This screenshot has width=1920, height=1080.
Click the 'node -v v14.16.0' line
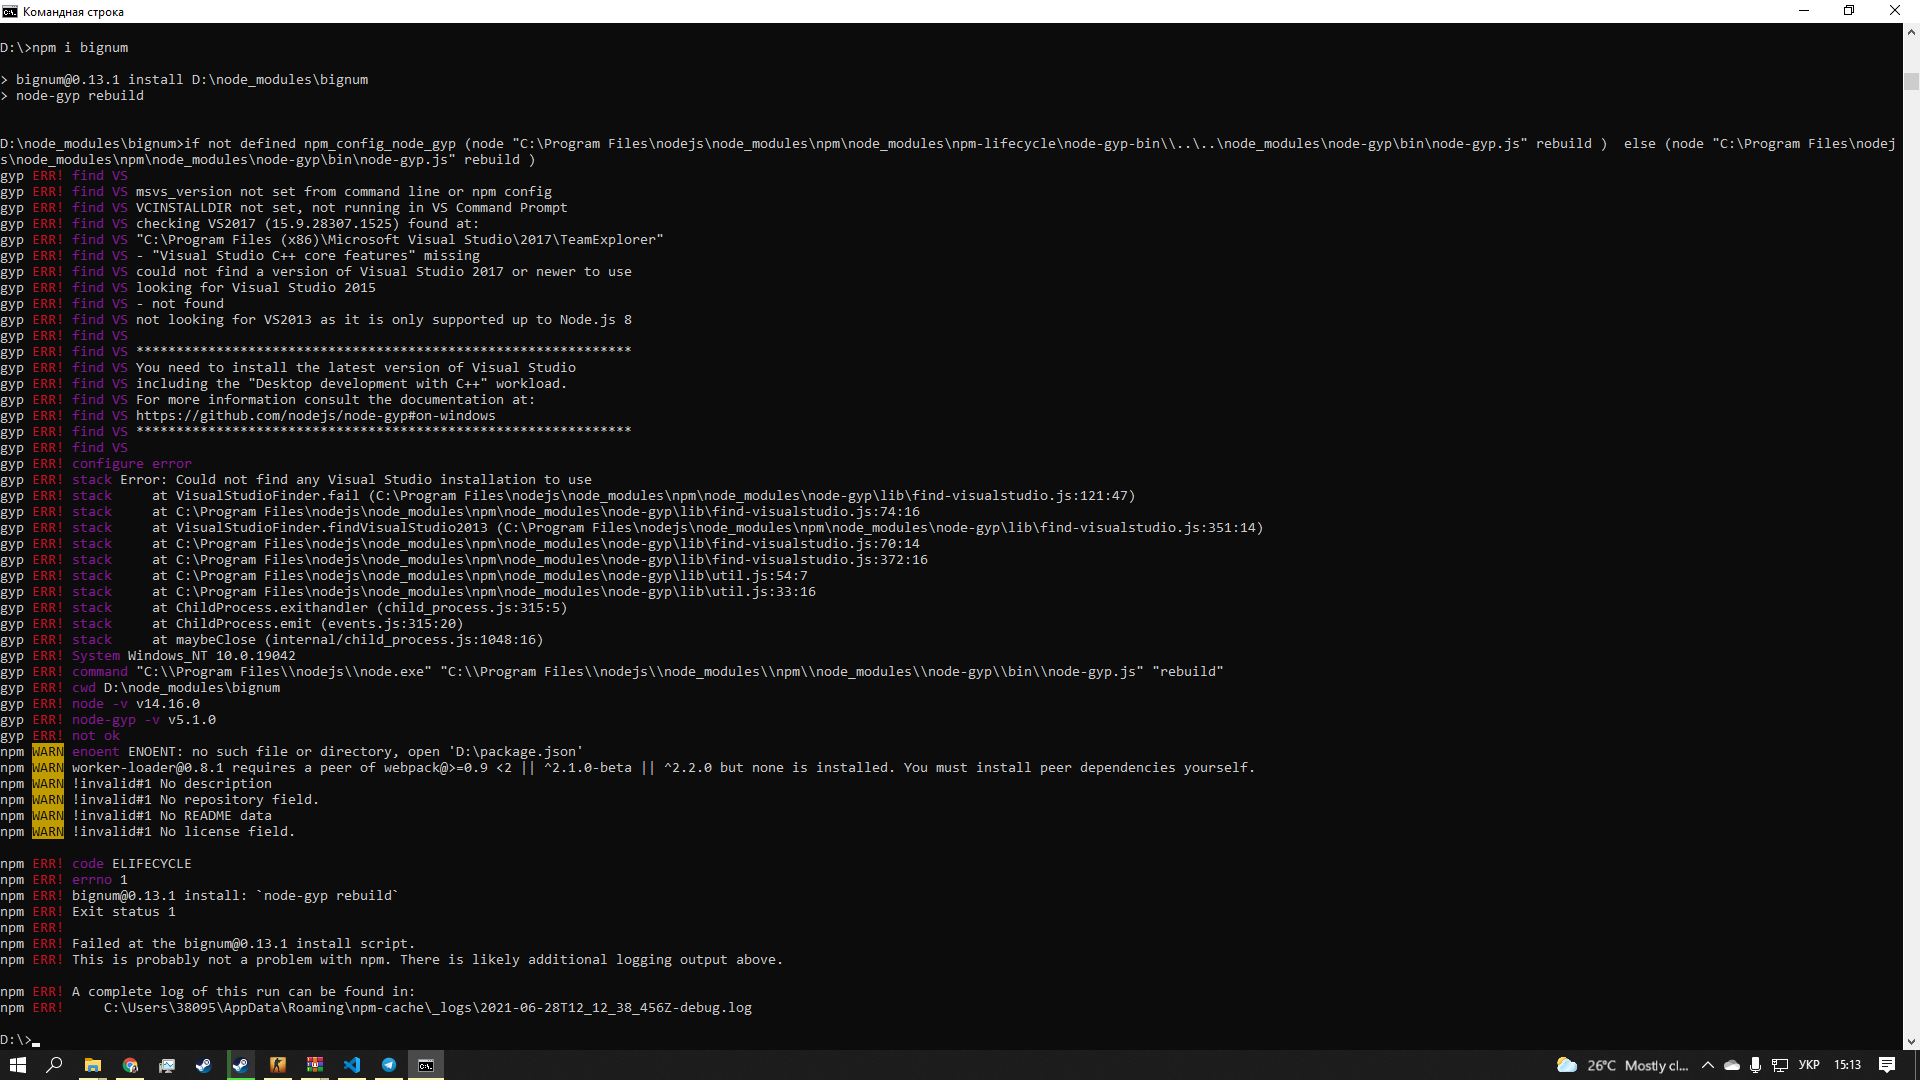(x=100, y=704)
